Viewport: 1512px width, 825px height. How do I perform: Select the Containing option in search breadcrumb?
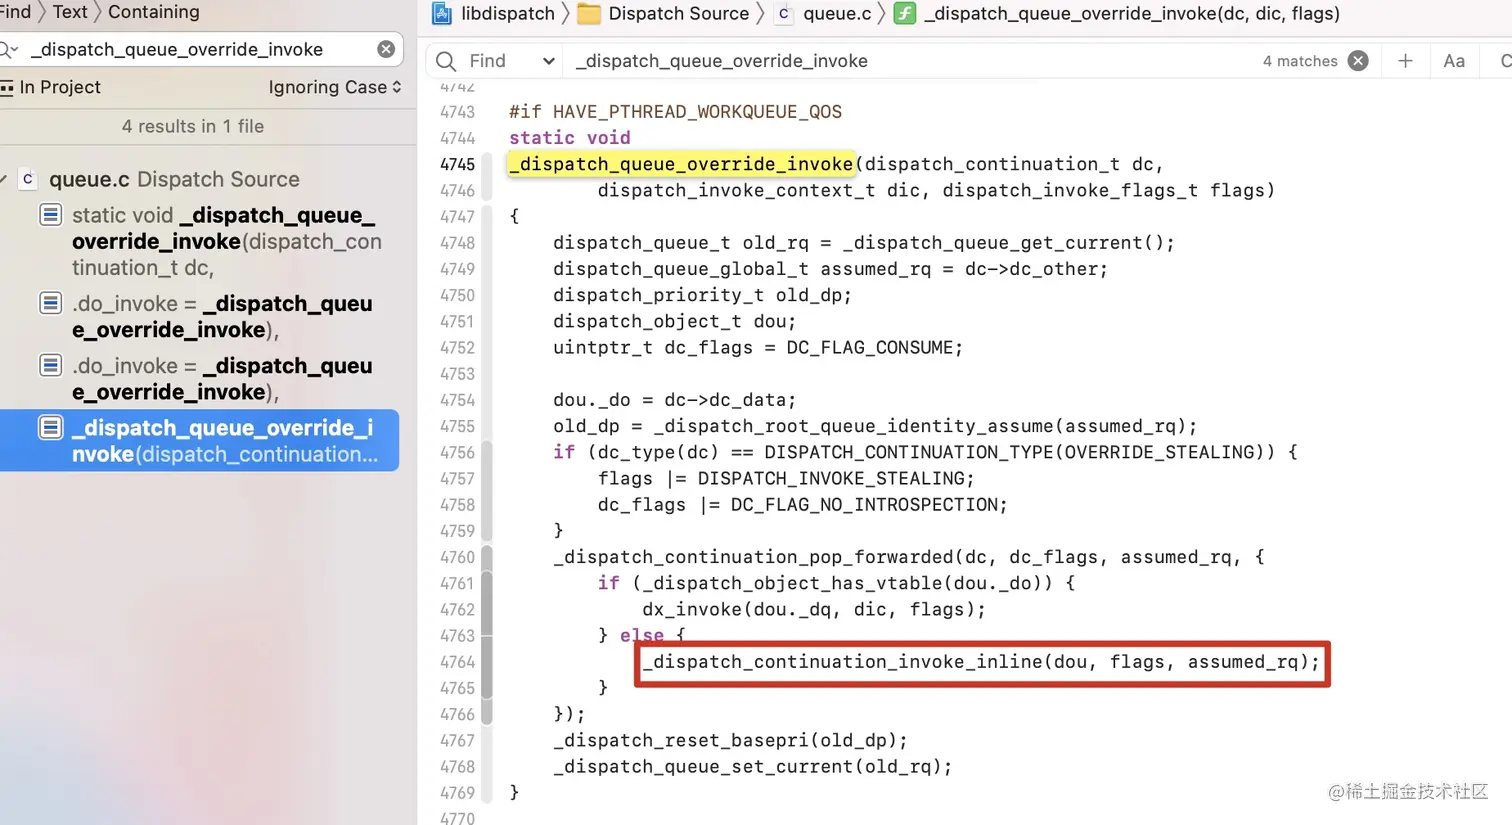coord(153,12)
